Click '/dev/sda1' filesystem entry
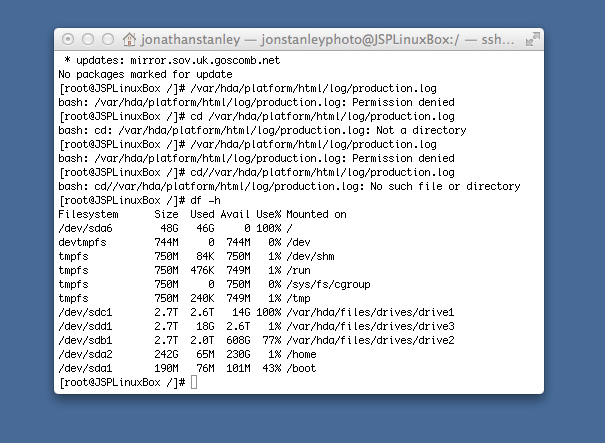Screen dimensions: 605x443 pos(85,369)
